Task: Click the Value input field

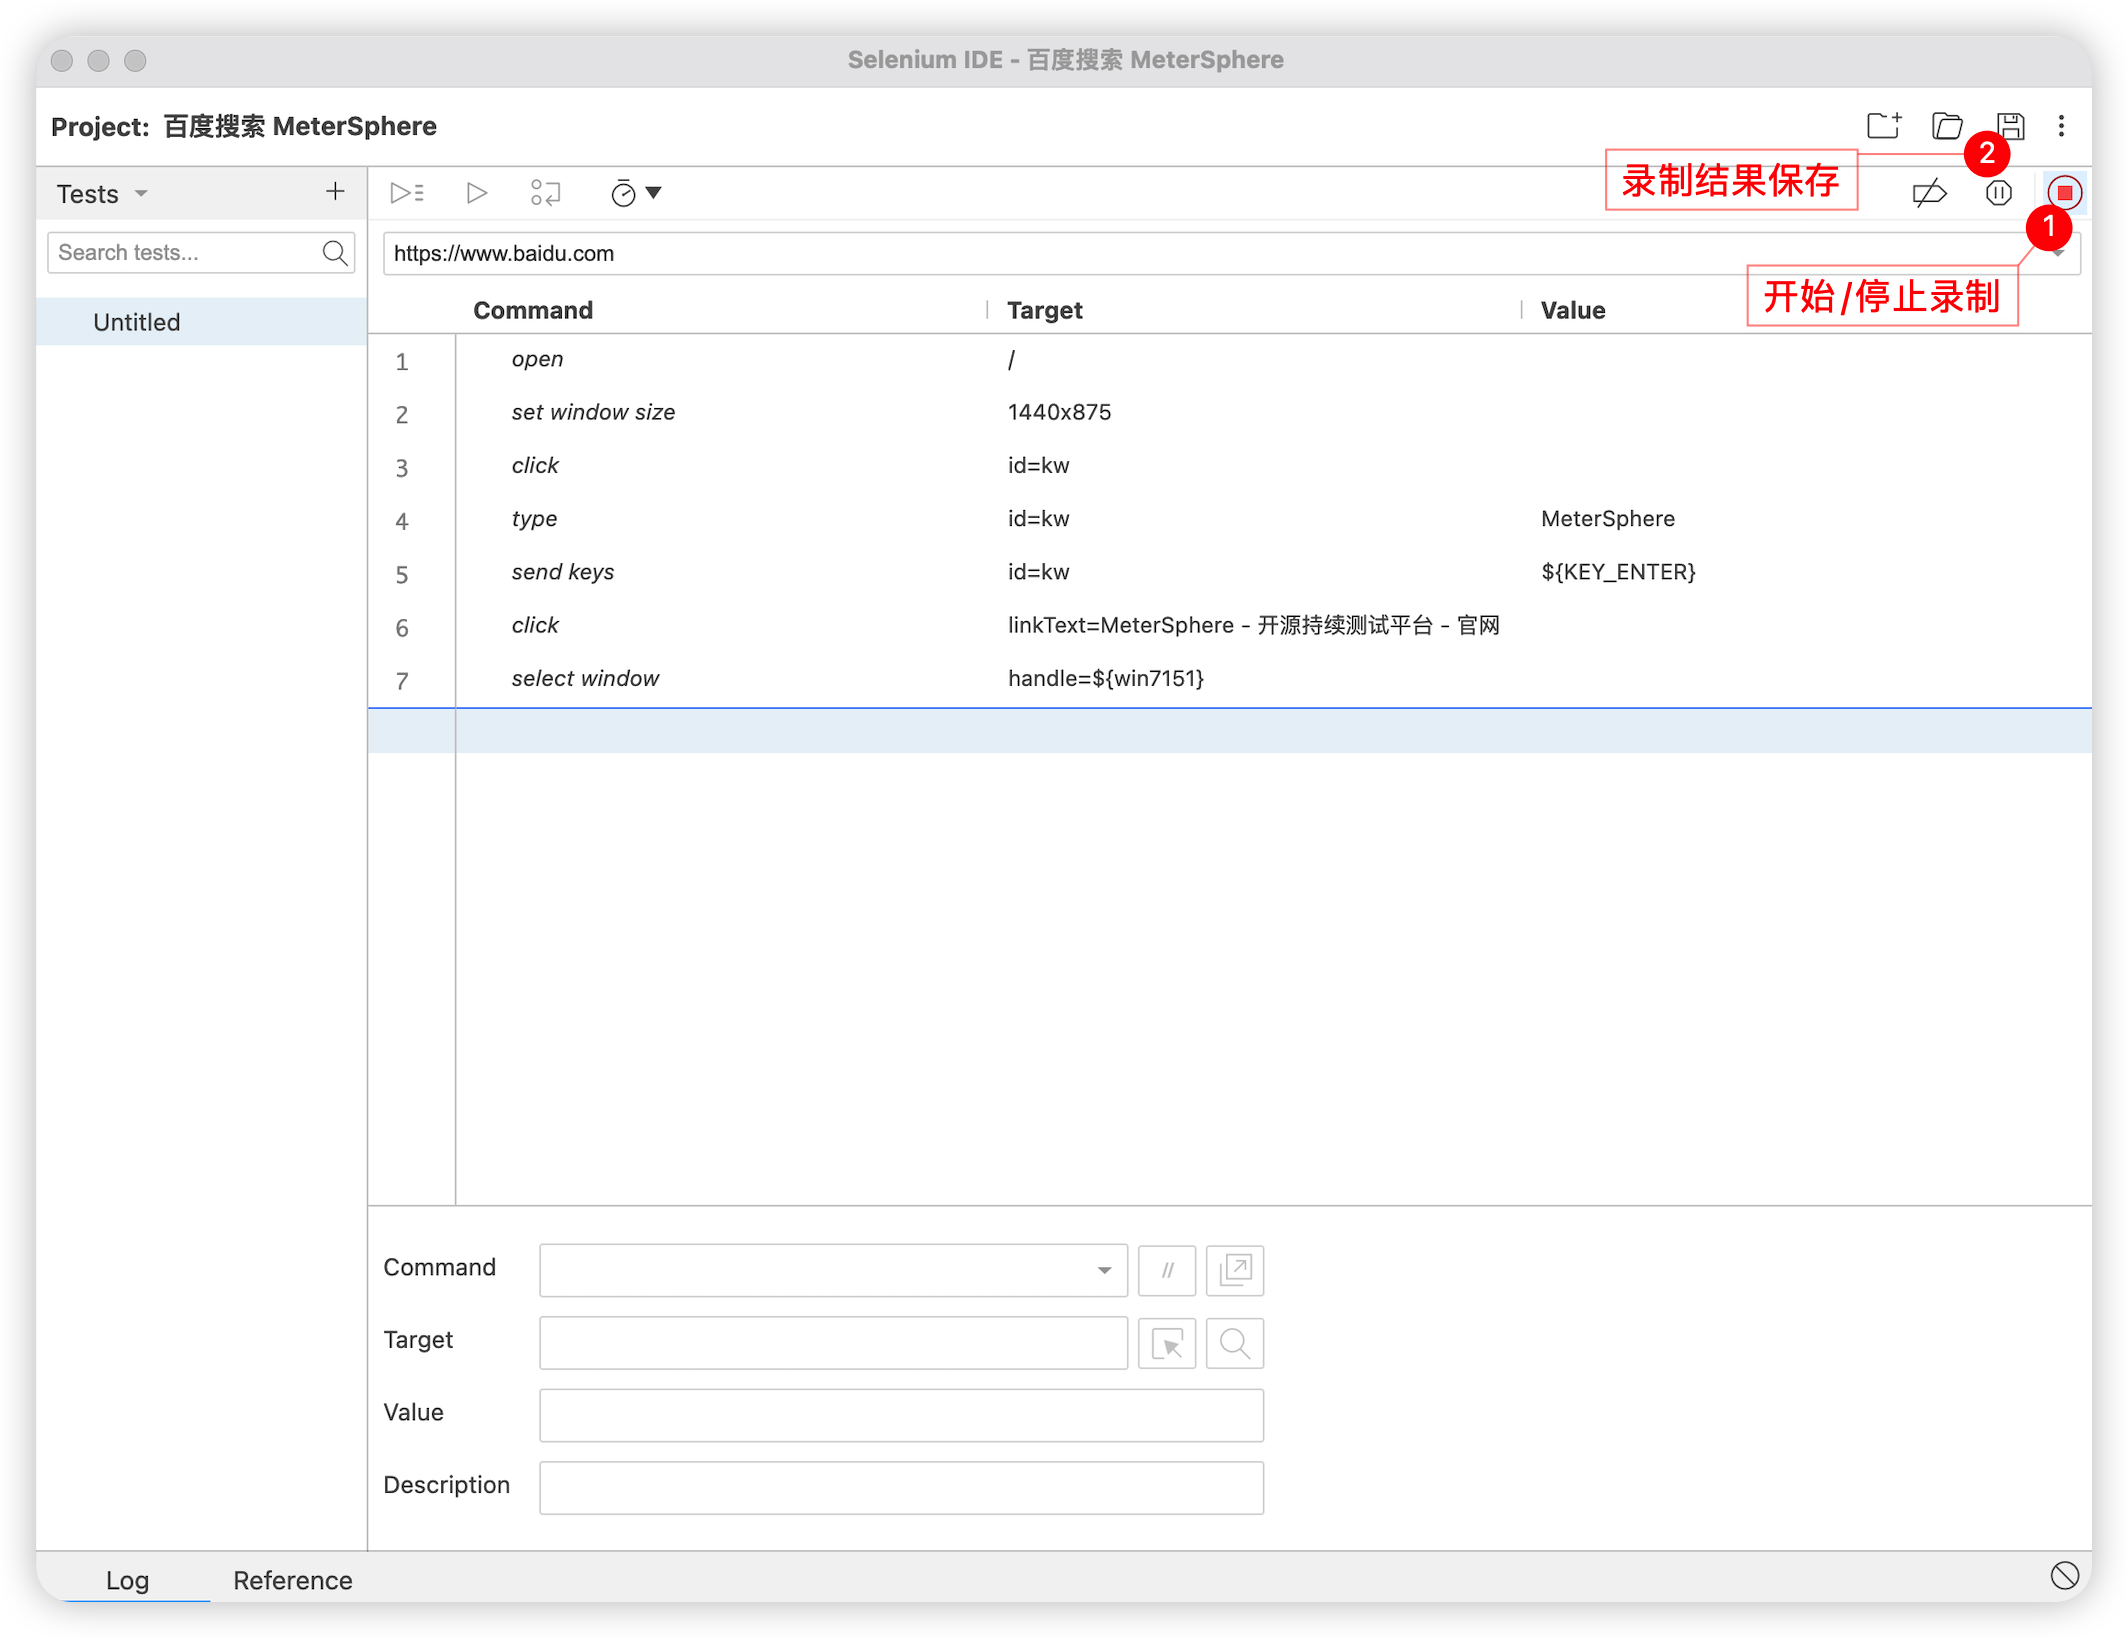Action: (901, 1415)
